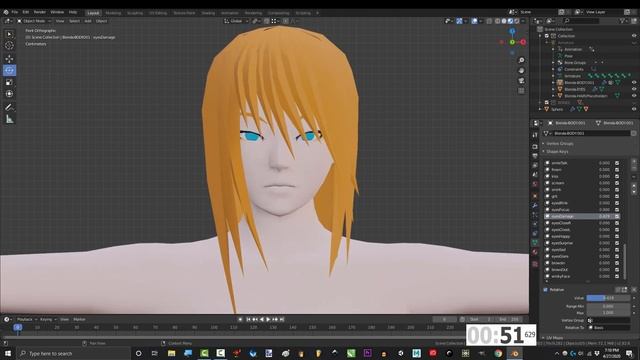Open the Global transform orientation dropdown
This screenshot has height=360, width=640.
pyautogui.click(x=236, y=21)
